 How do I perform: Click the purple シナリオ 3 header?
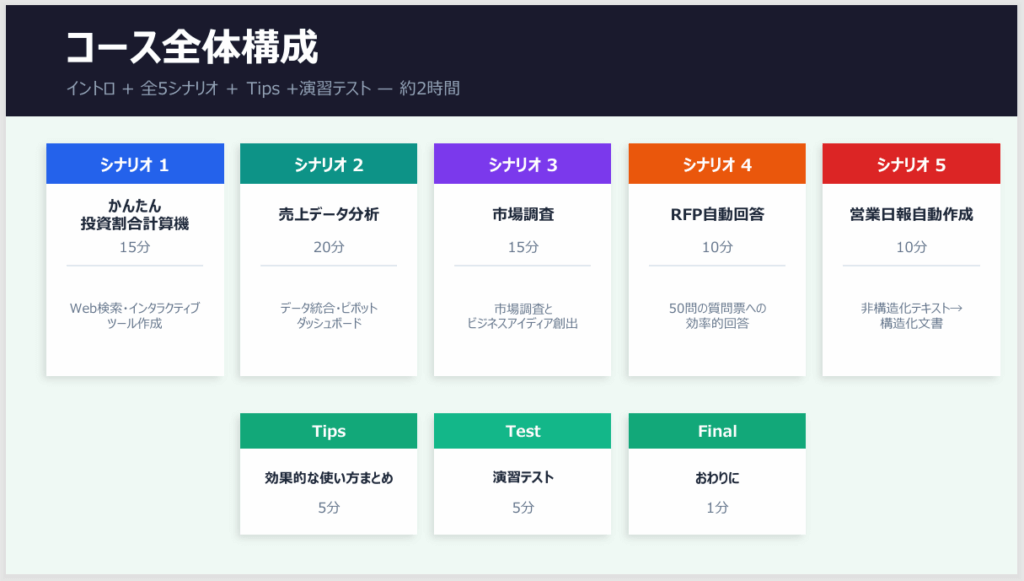[522, 165]
